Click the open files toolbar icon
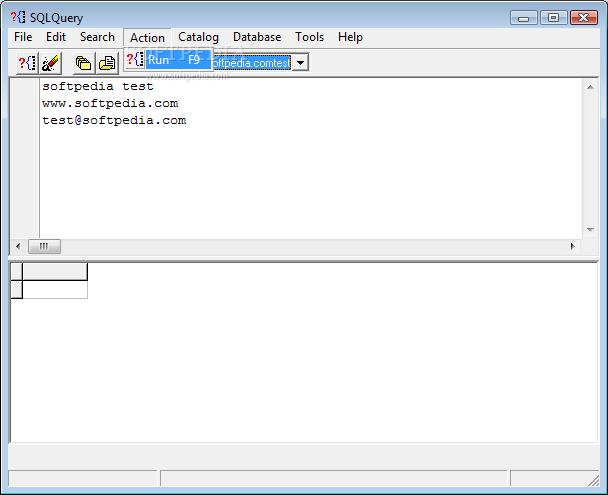Image resolution: width=608 pixels, height=495 pixels. tap(84, 63)
